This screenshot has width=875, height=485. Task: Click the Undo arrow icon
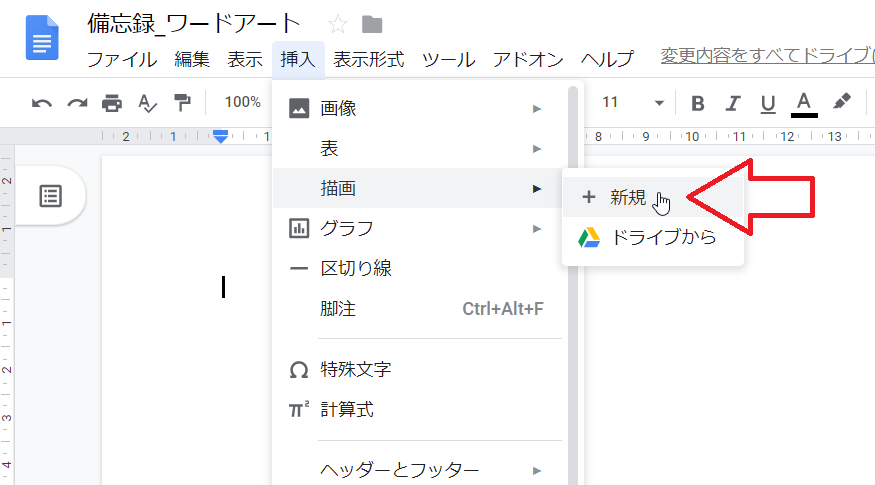(x=42, y=102)
